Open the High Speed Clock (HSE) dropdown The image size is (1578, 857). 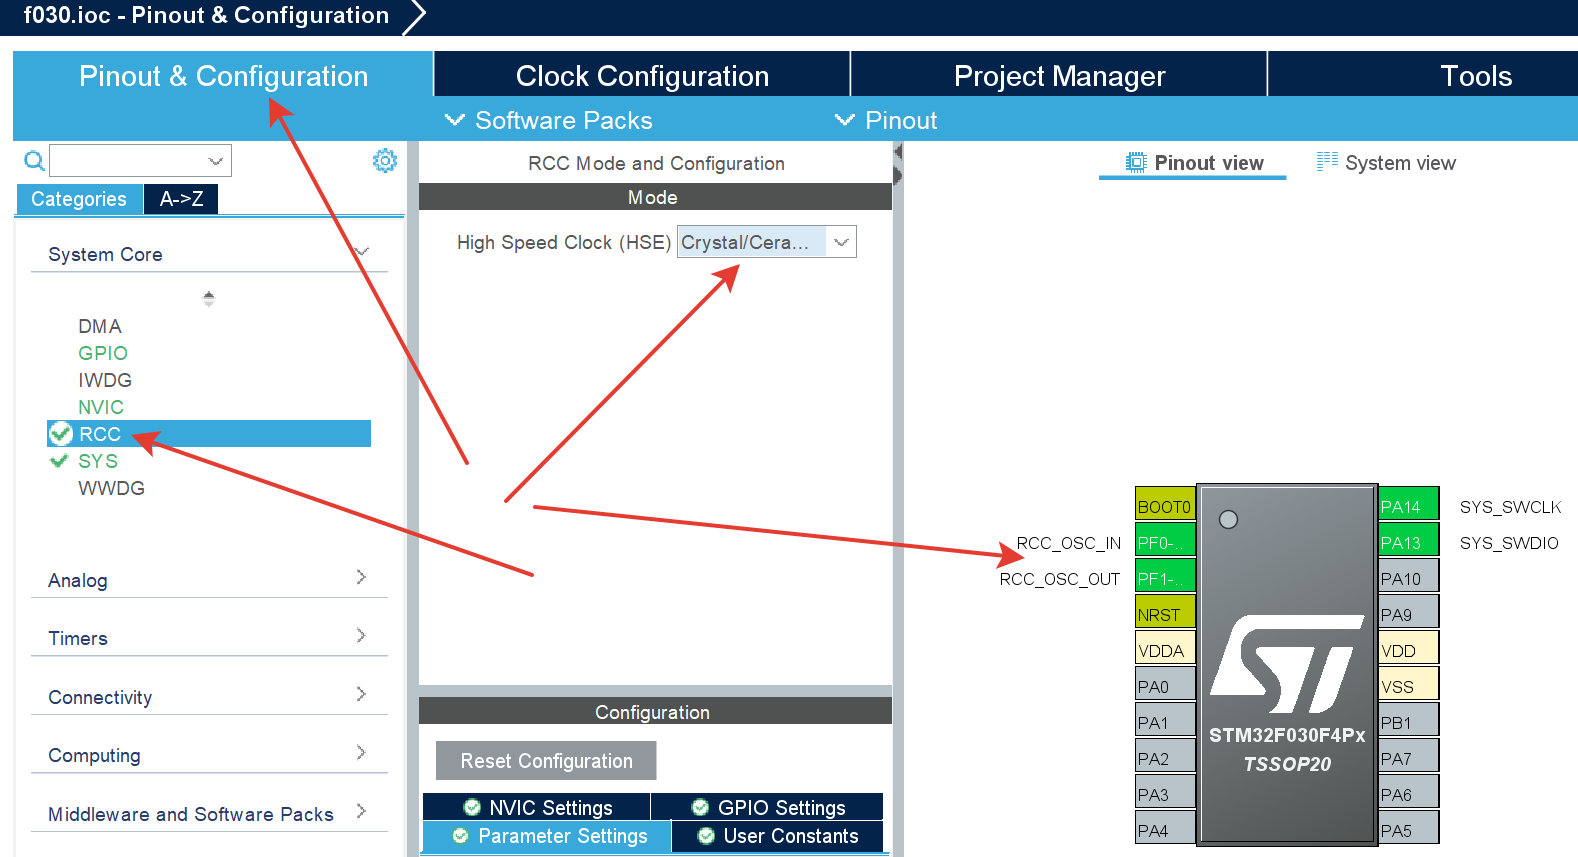(767, 242)
